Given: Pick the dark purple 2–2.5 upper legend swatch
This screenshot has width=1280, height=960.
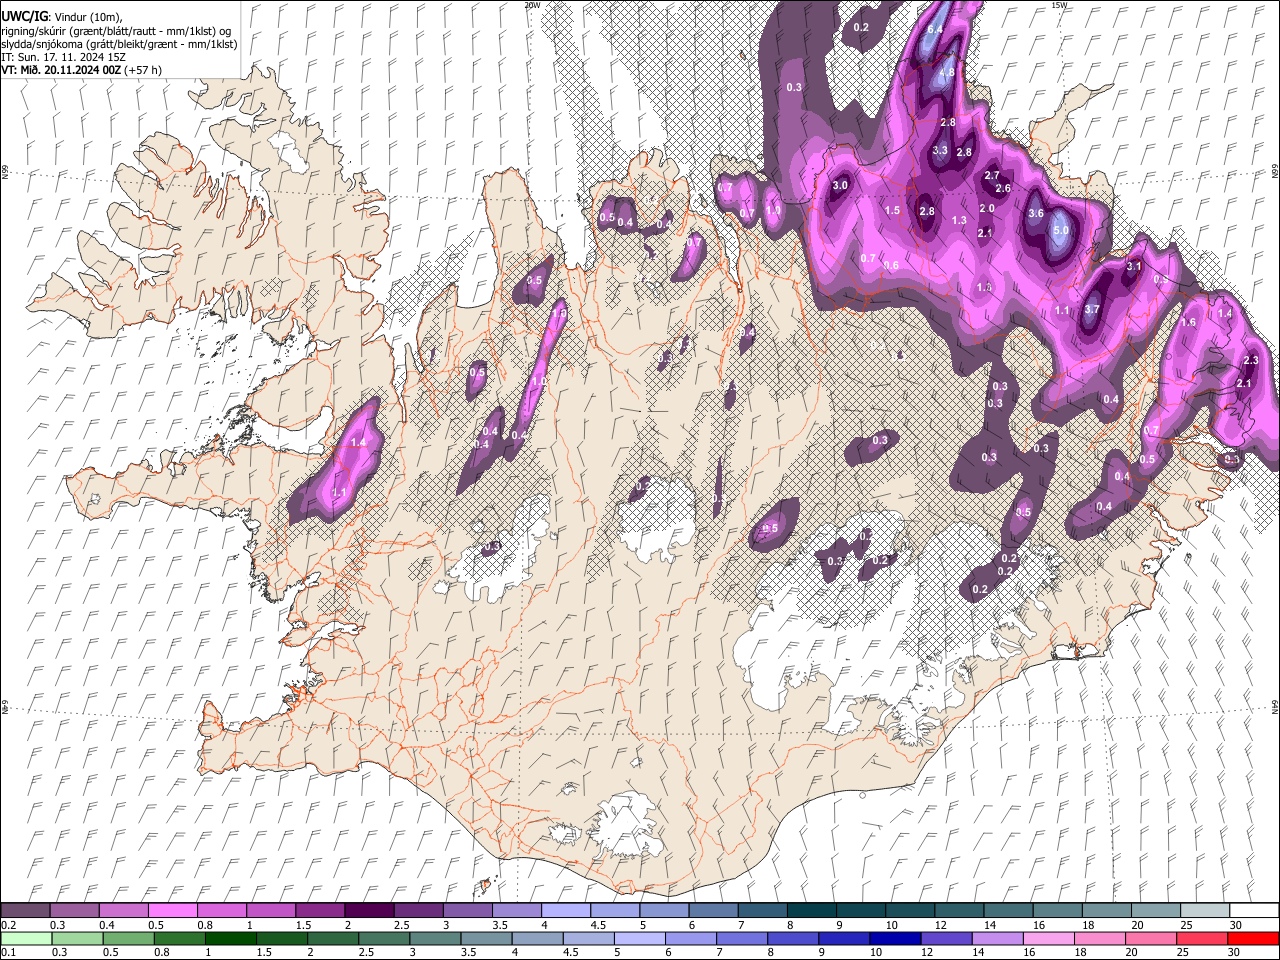Looking at the screenshot, I should 368,911.
